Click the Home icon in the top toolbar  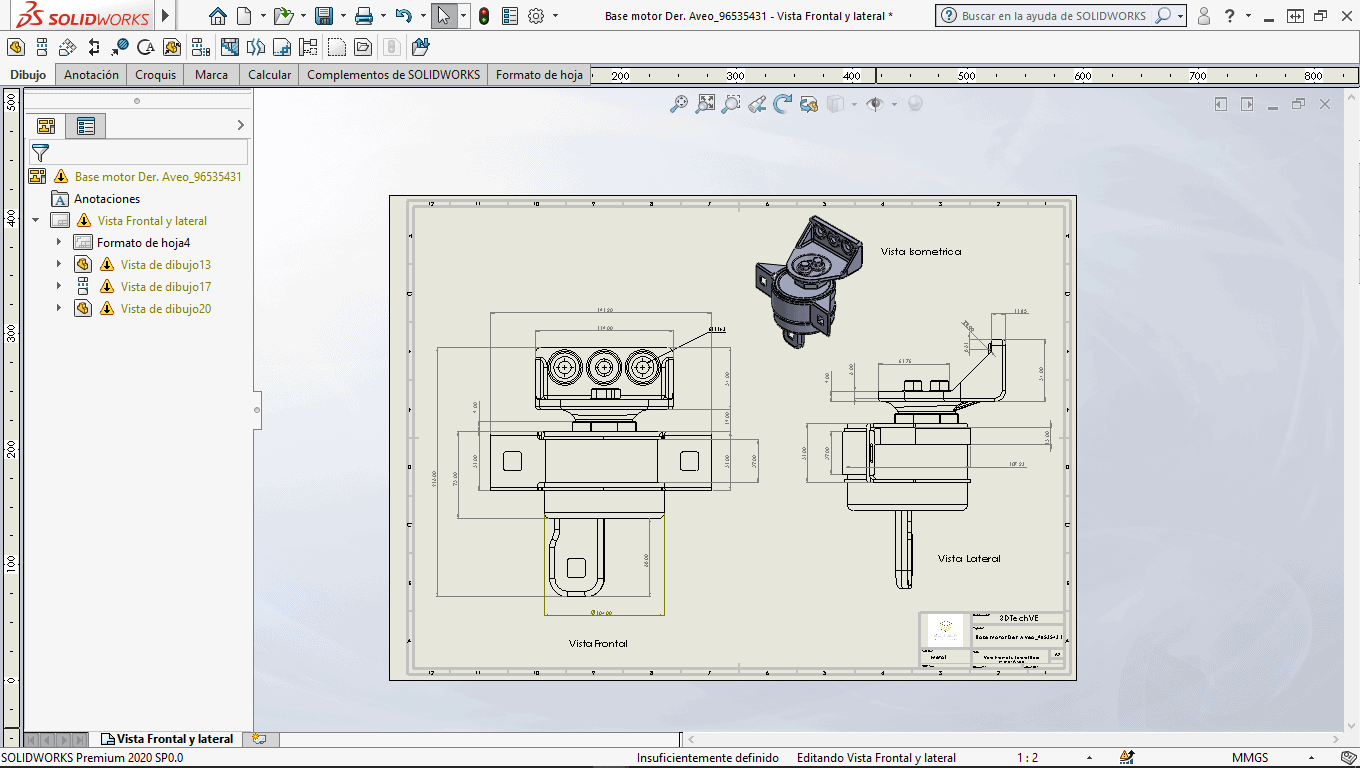pos(217,16)
